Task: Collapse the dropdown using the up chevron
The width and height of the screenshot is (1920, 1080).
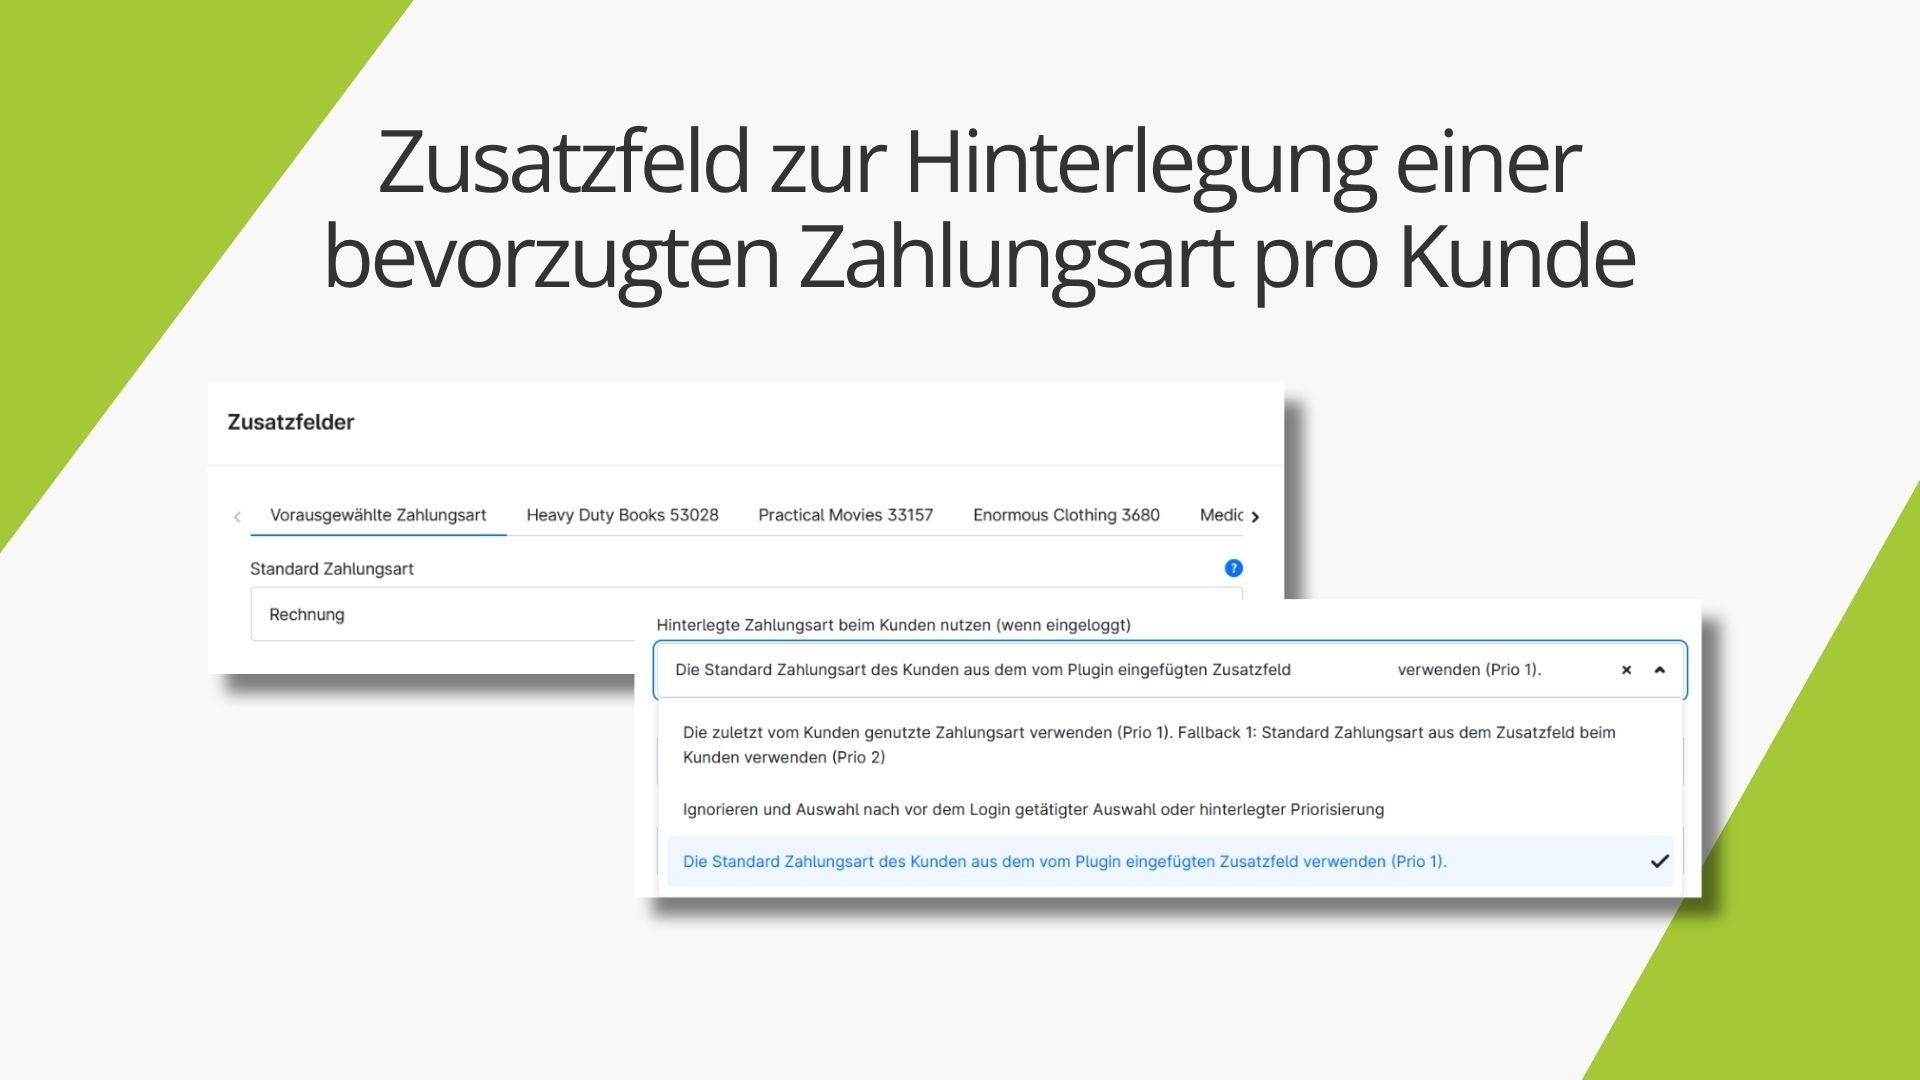Action: [x=1660, y=670]
